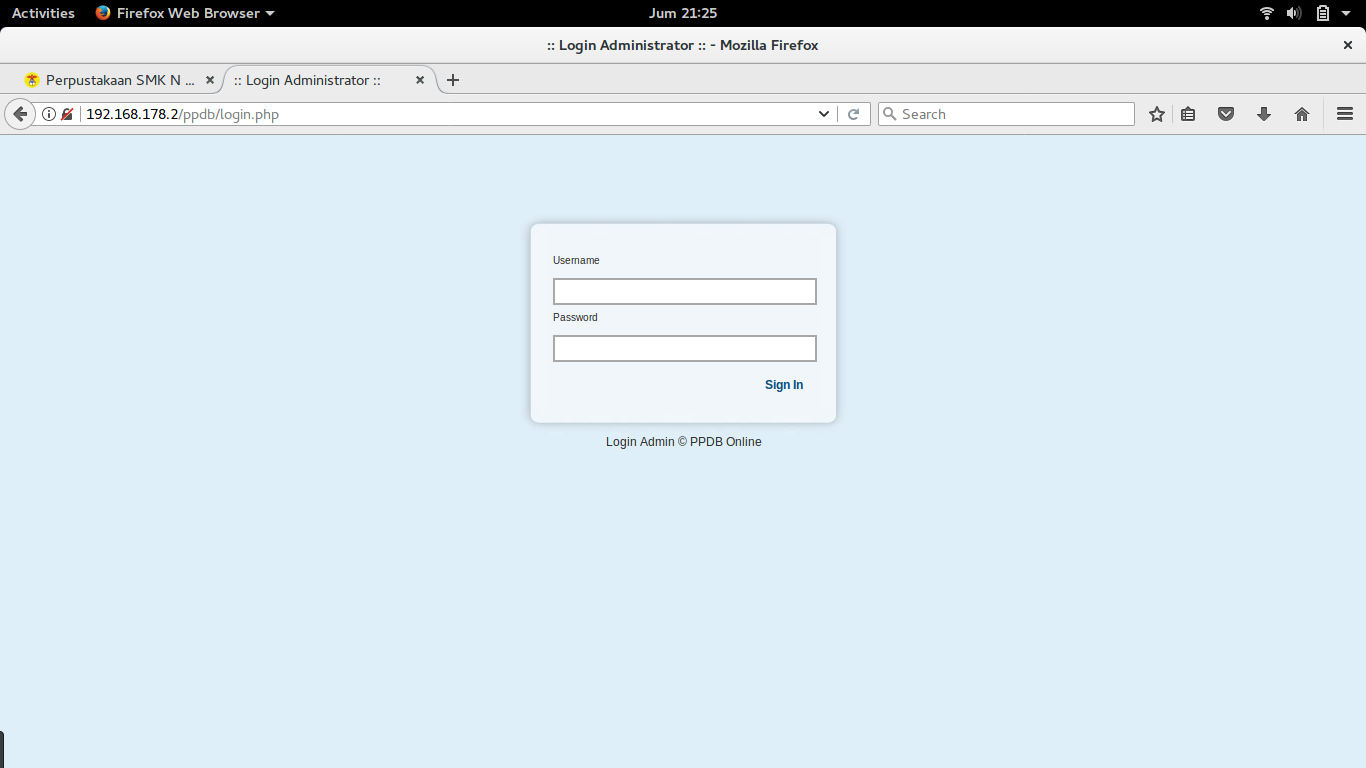Open GNOME Activities overview

[x=43, y=13]
